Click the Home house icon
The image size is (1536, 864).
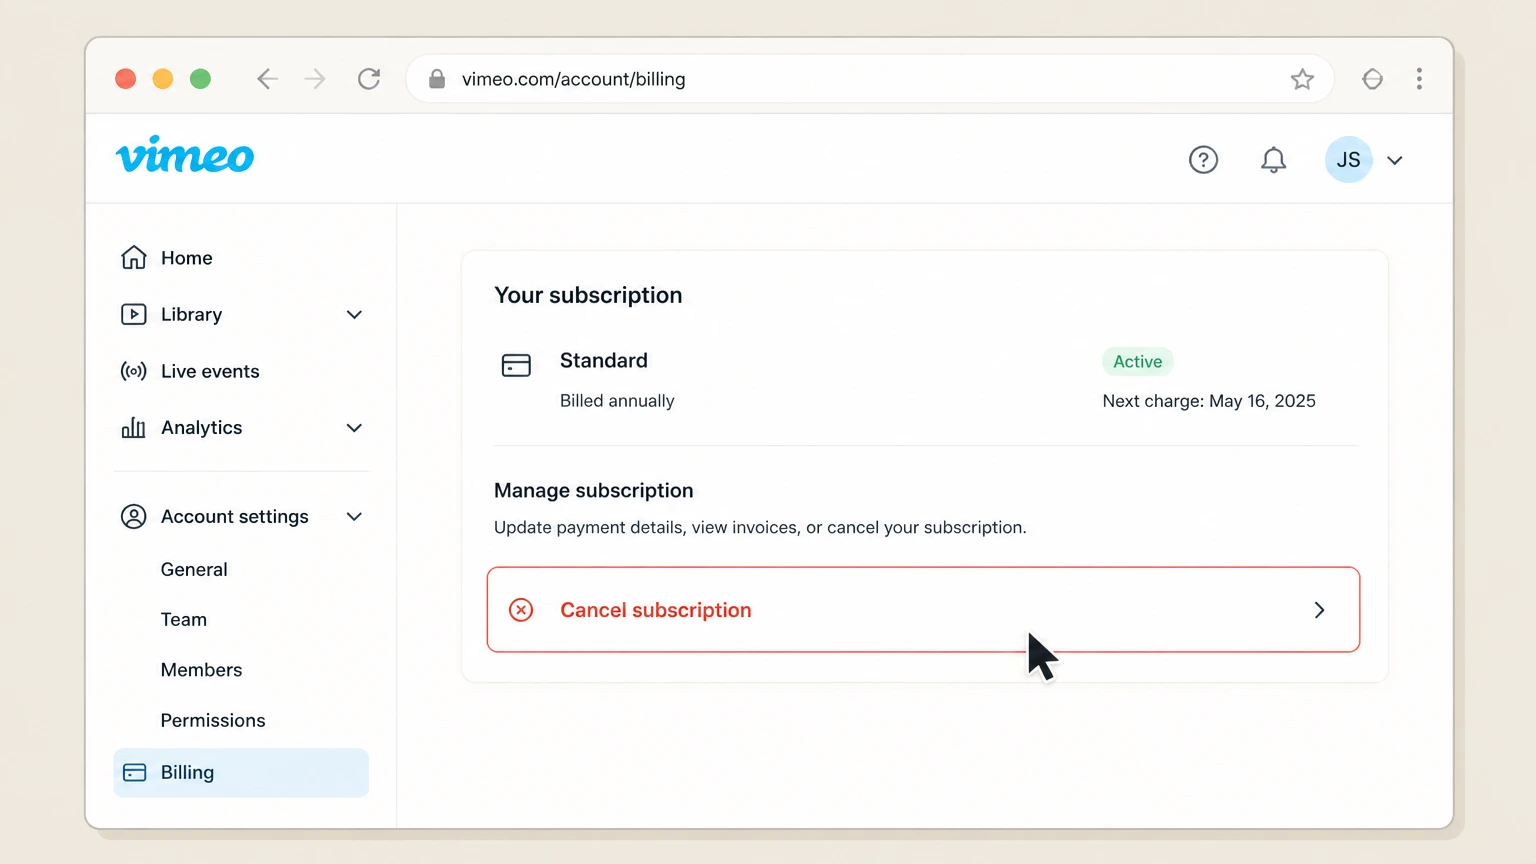[134, 258]
